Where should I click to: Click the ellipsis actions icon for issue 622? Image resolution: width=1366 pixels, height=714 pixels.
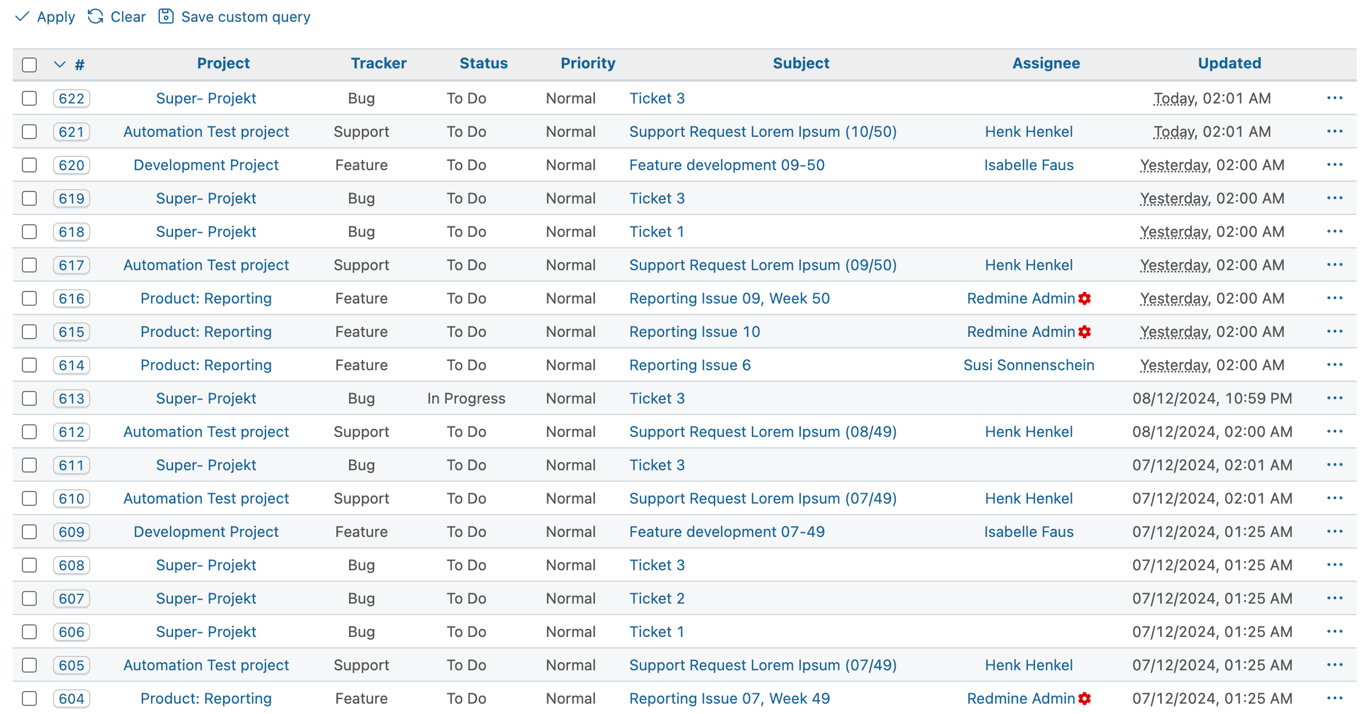[x=1334, y=98]
